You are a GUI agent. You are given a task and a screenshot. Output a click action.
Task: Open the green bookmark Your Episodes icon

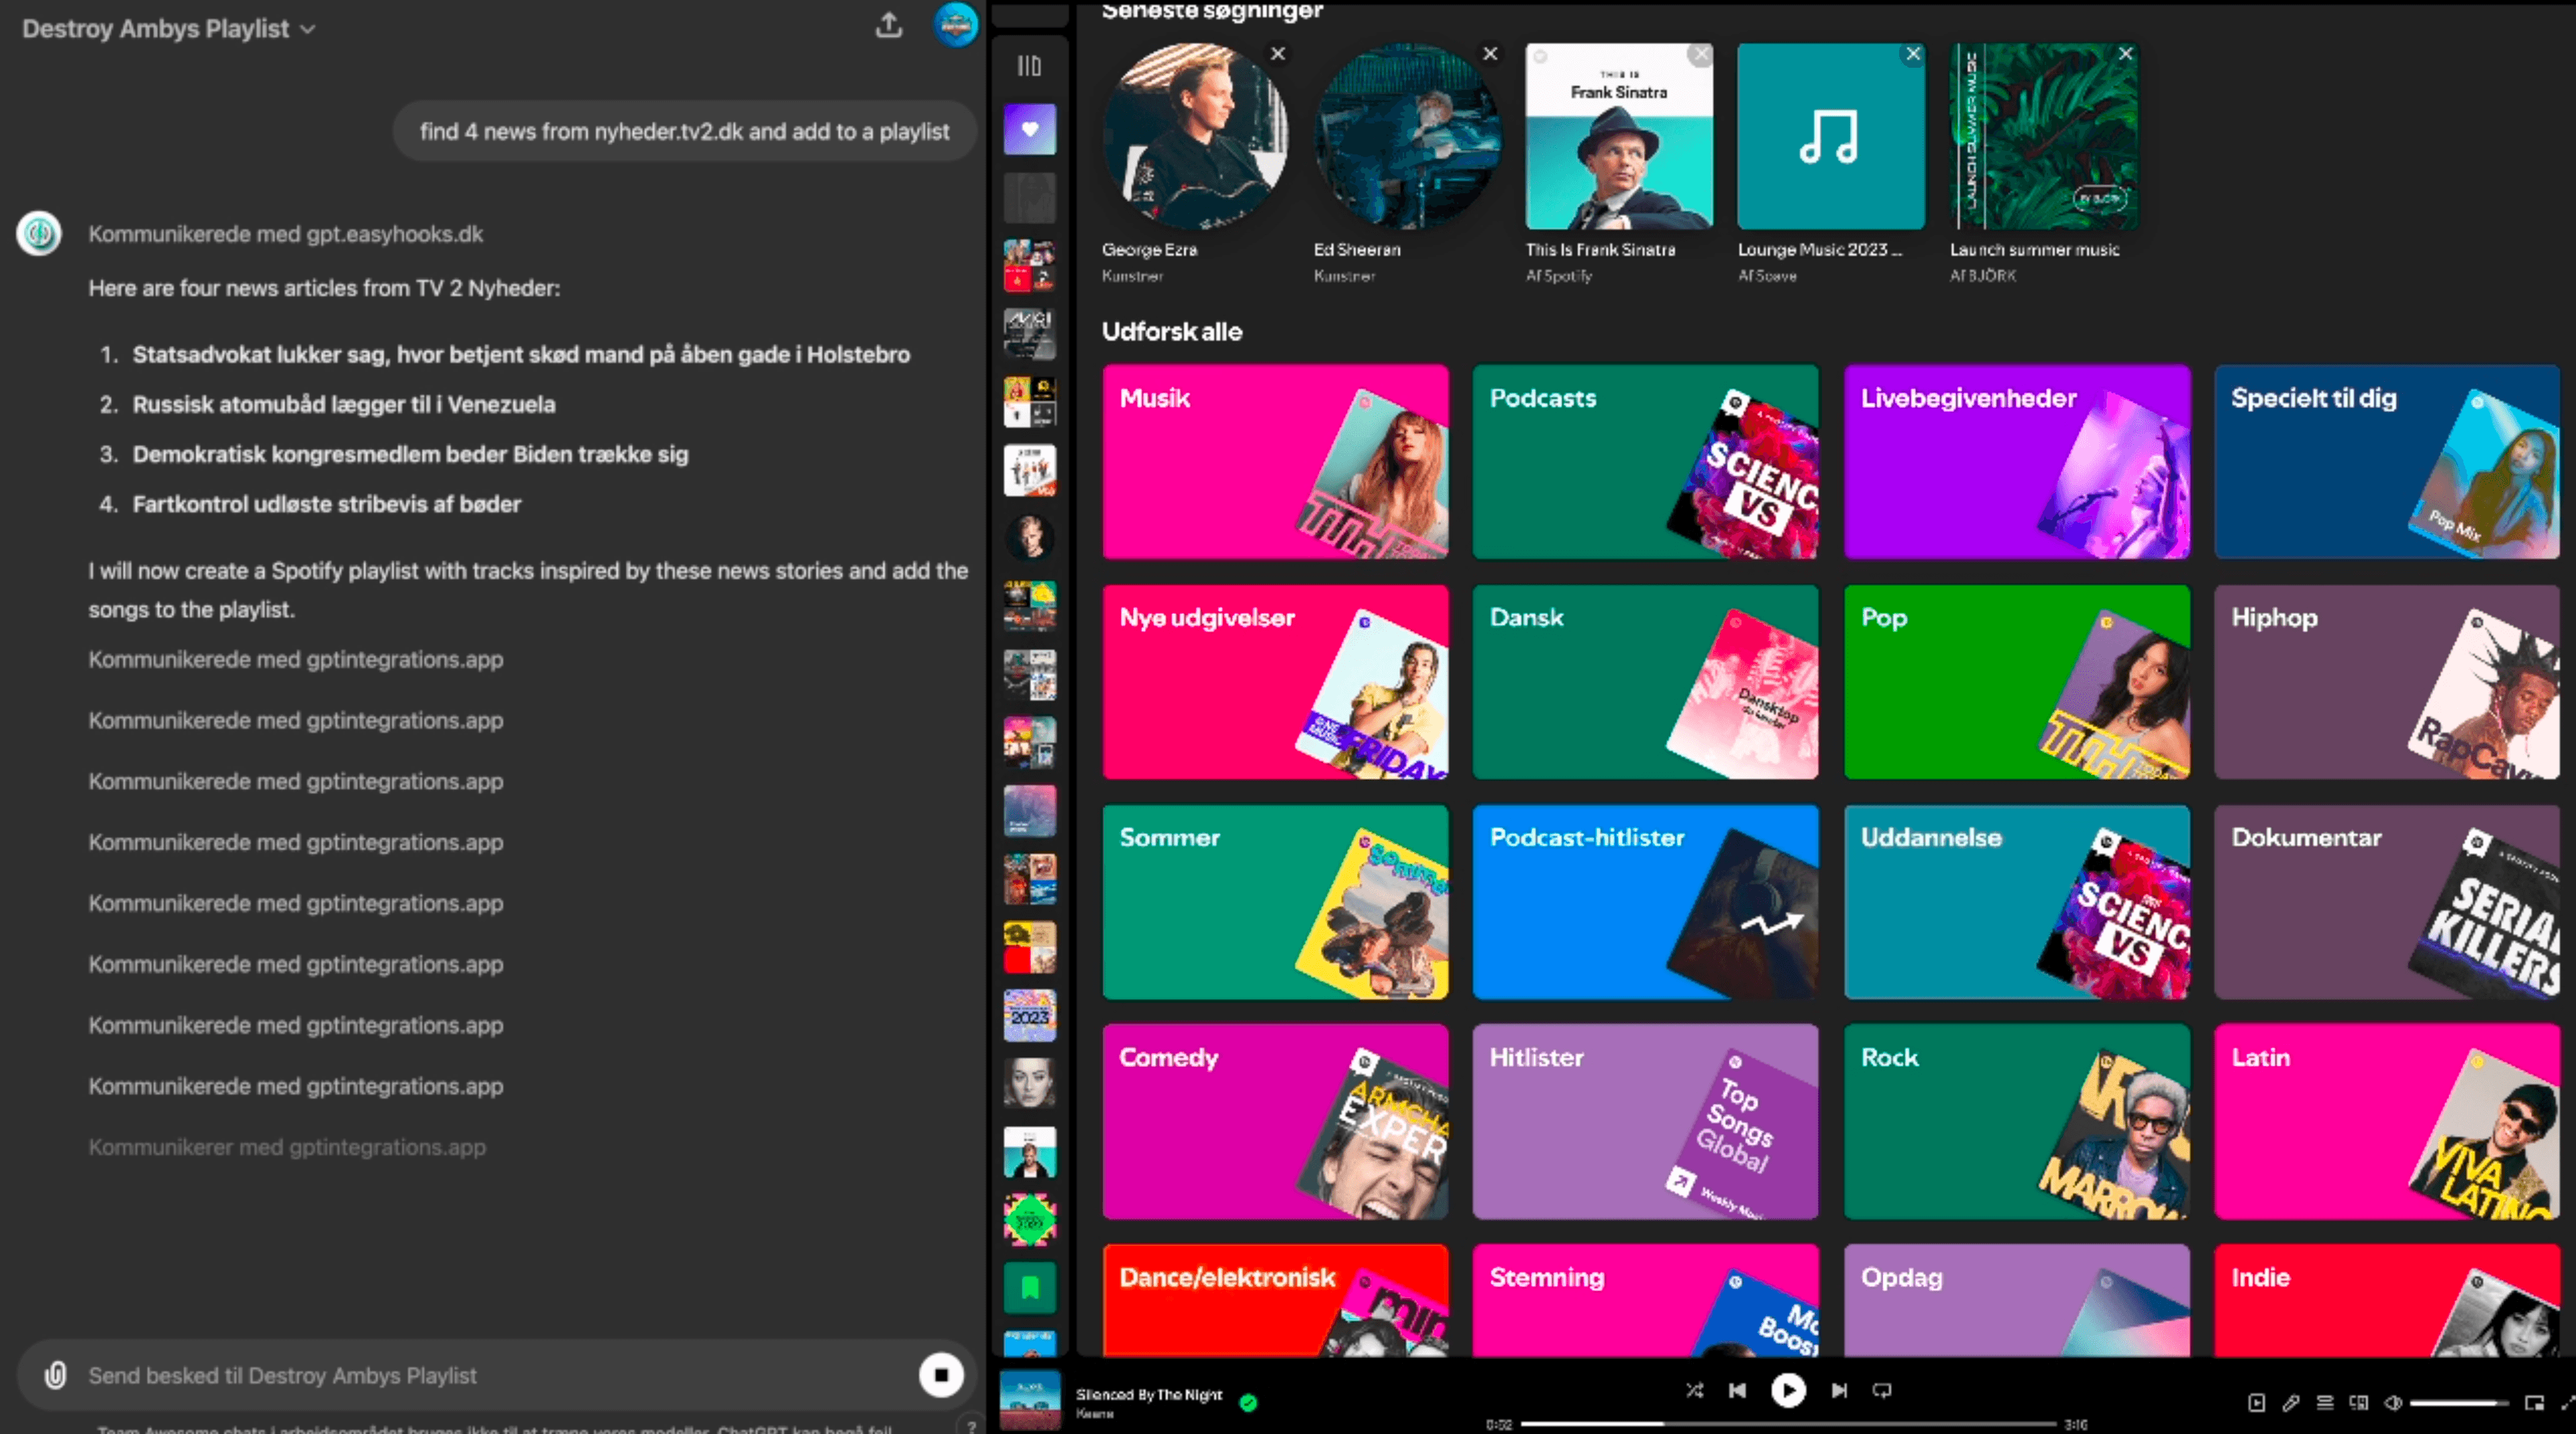[x=1029, y=1288]
